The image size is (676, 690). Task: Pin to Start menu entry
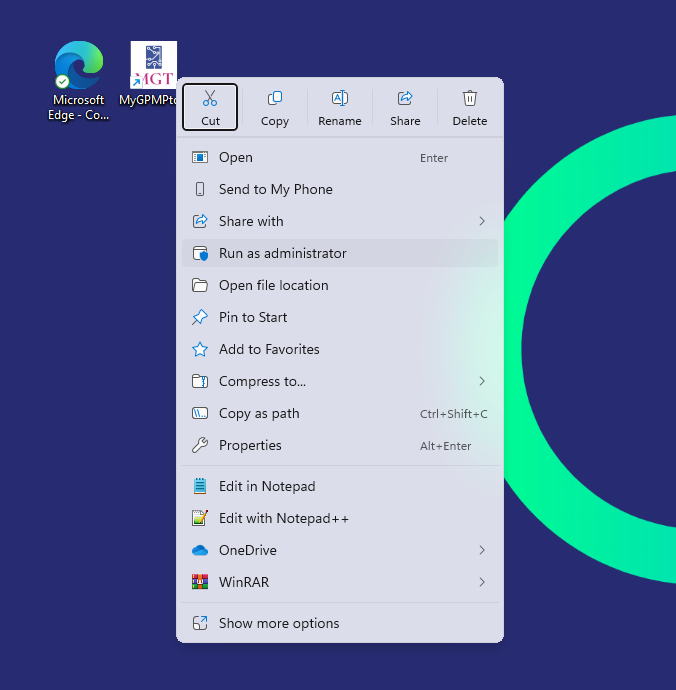click(253, 317)
